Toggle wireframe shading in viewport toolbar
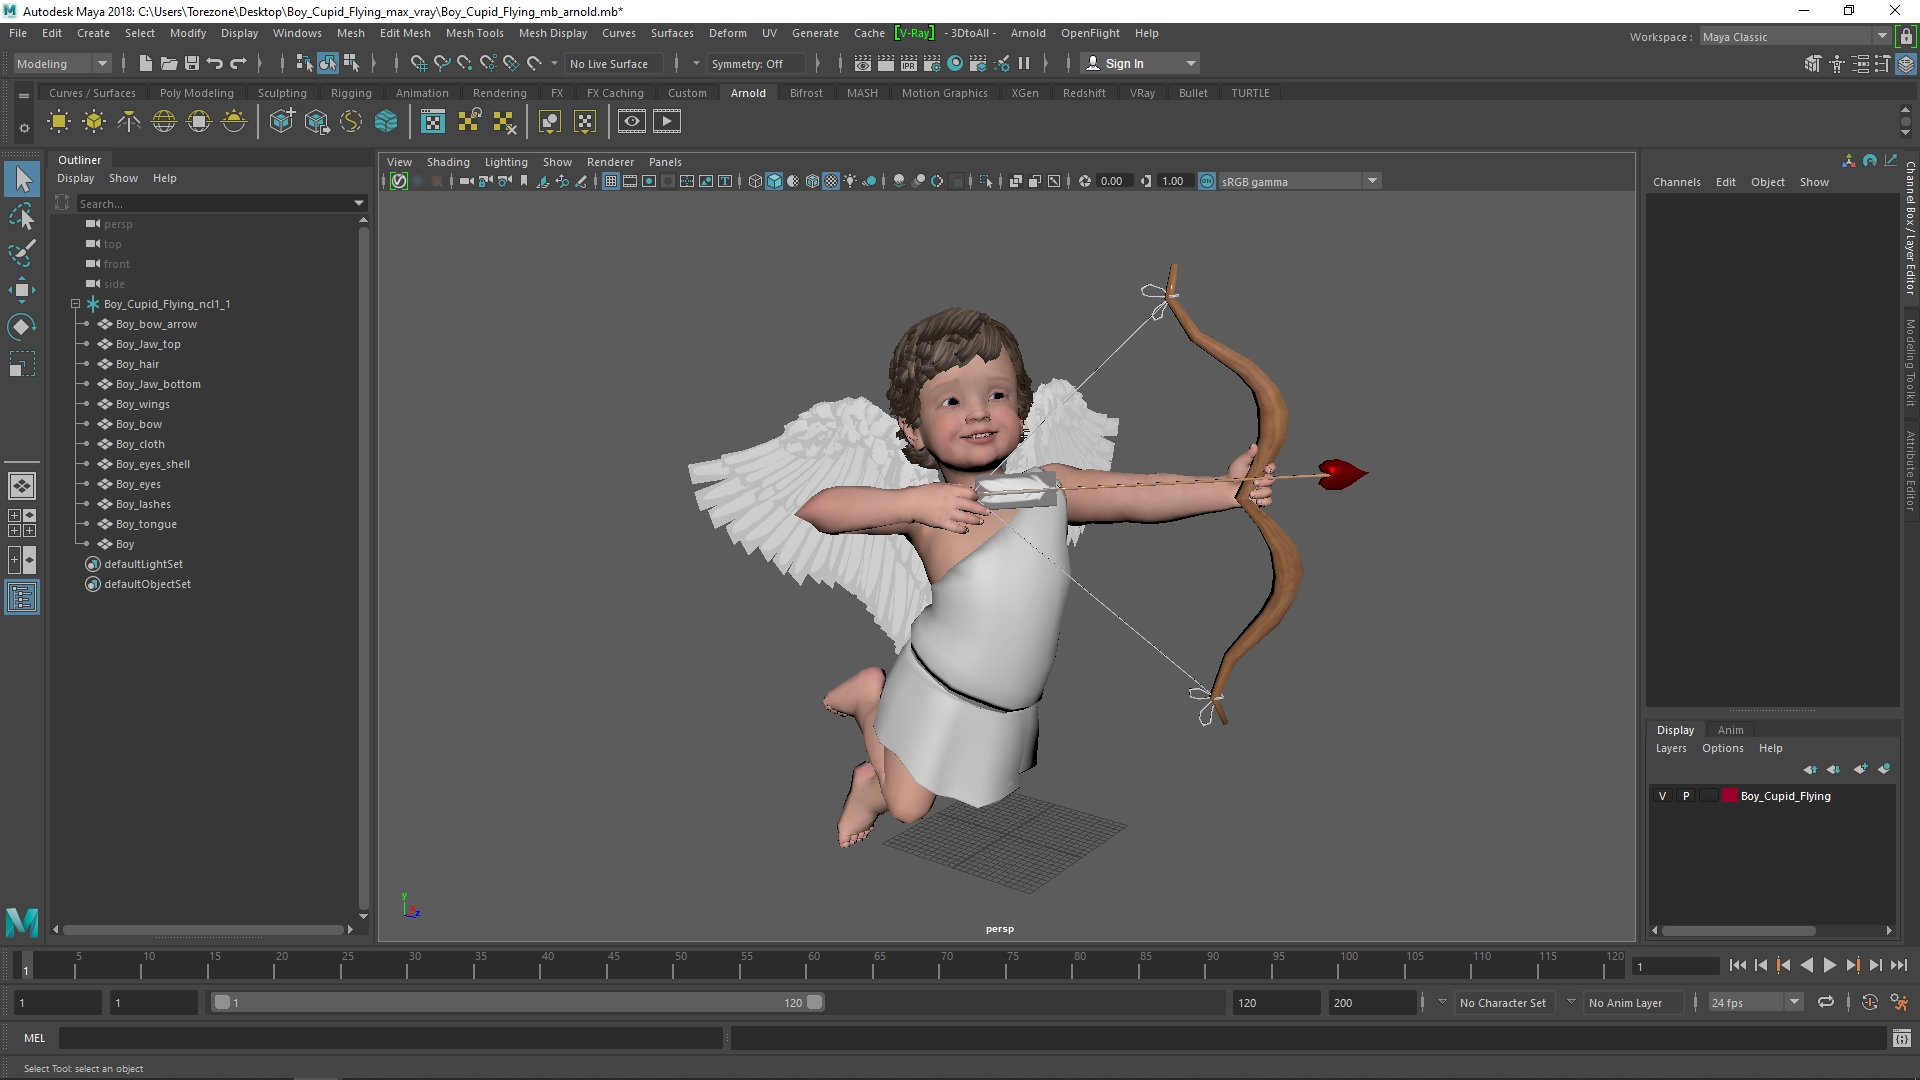Image resolution: width=1920 pixels, height=1080 pixels. tap(755, 181)
